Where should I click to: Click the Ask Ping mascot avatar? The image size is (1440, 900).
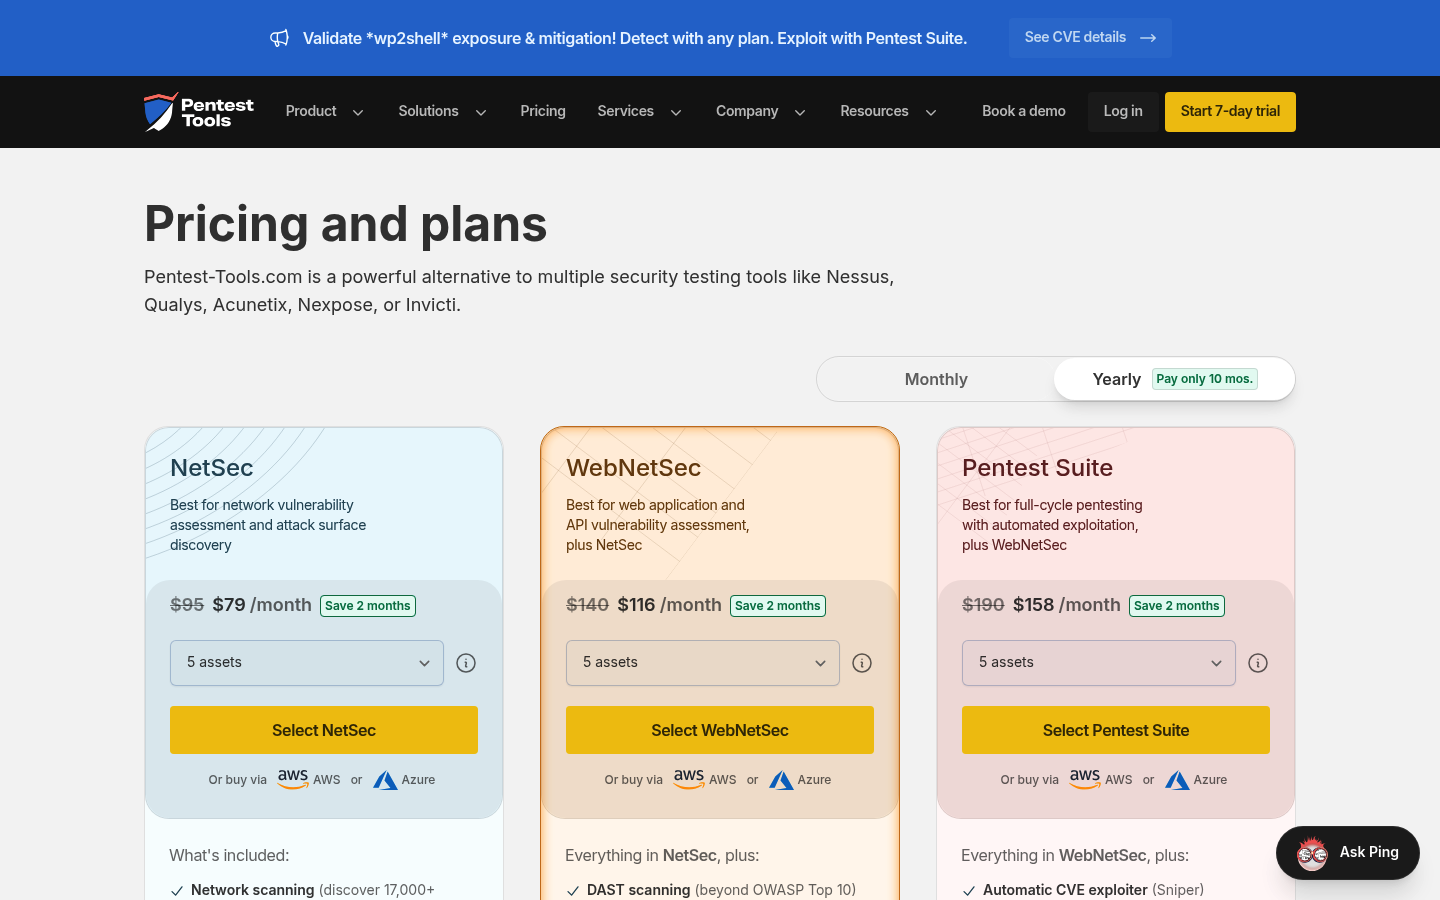(x=1312, y=853)
